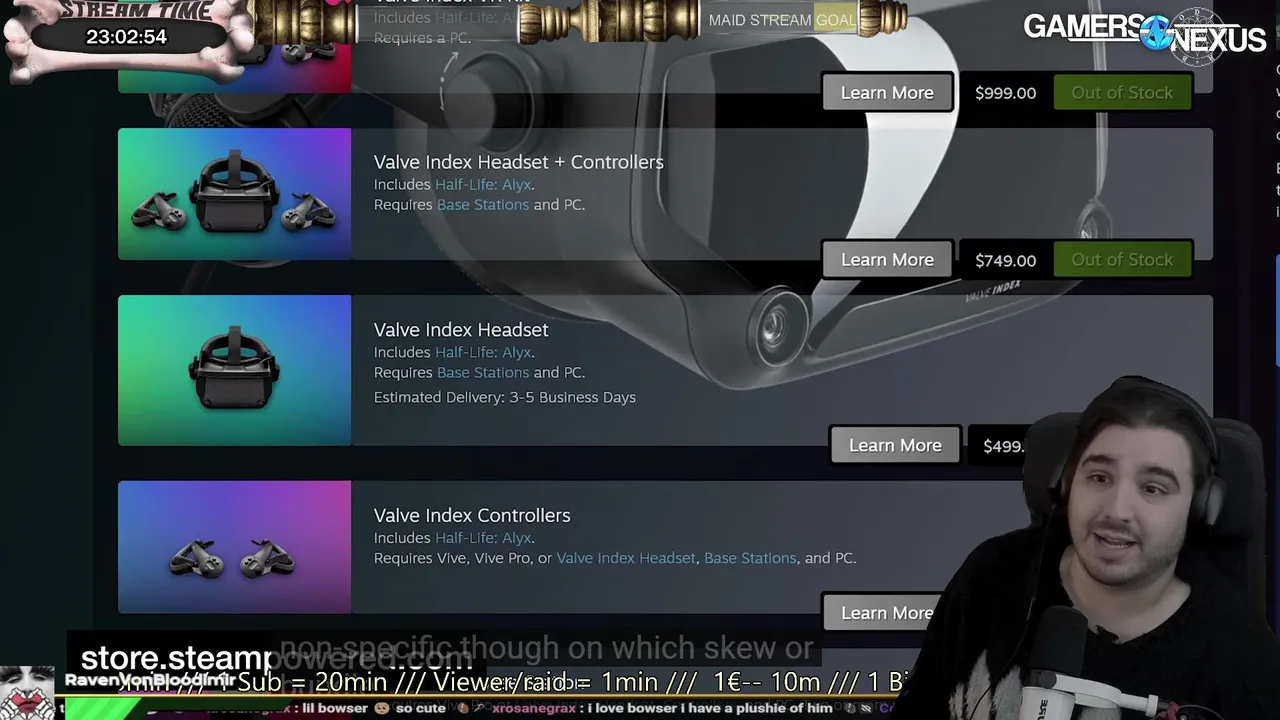
Task: Click Learn More for Valve Index Headset
Action: 895,446
